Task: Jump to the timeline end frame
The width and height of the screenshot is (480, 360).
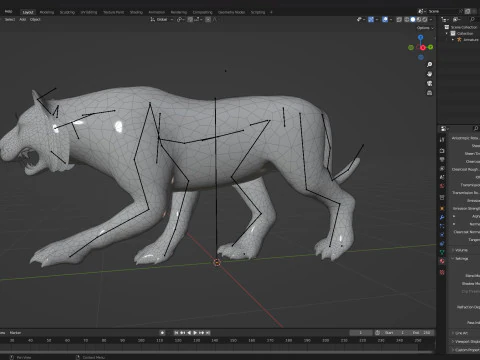Action: click(208, 333)
